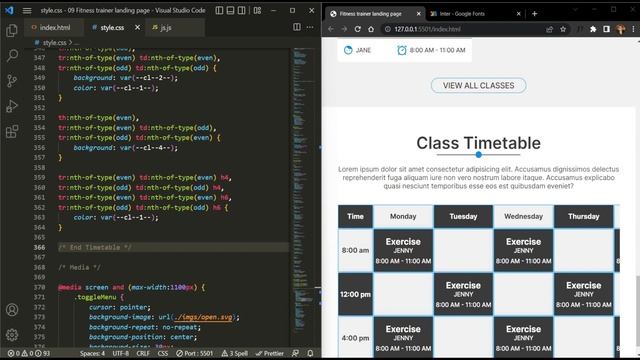Click the 12:00 pm time cell
Screen dimensions: 640x360
point(356,294)
